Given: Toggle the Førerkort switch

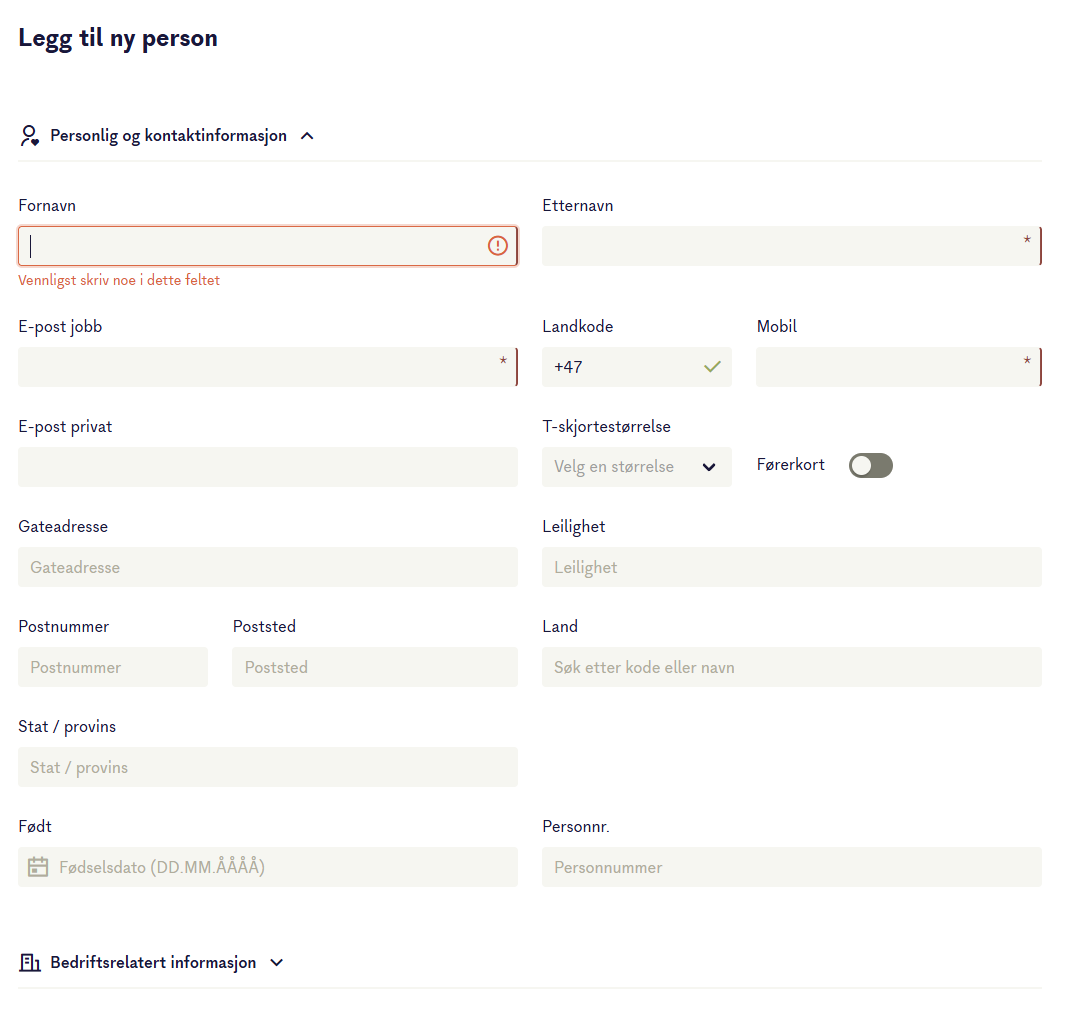Looking at the screenshot, I should coord(871,465).
